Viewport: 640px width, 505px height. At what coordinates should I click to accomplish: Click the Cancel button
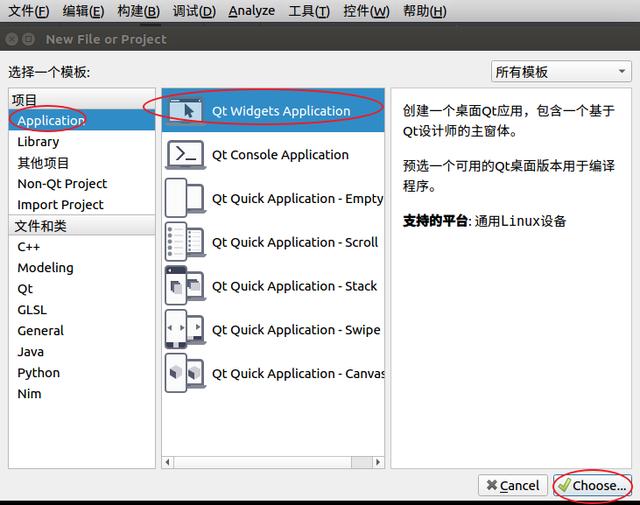513,485
